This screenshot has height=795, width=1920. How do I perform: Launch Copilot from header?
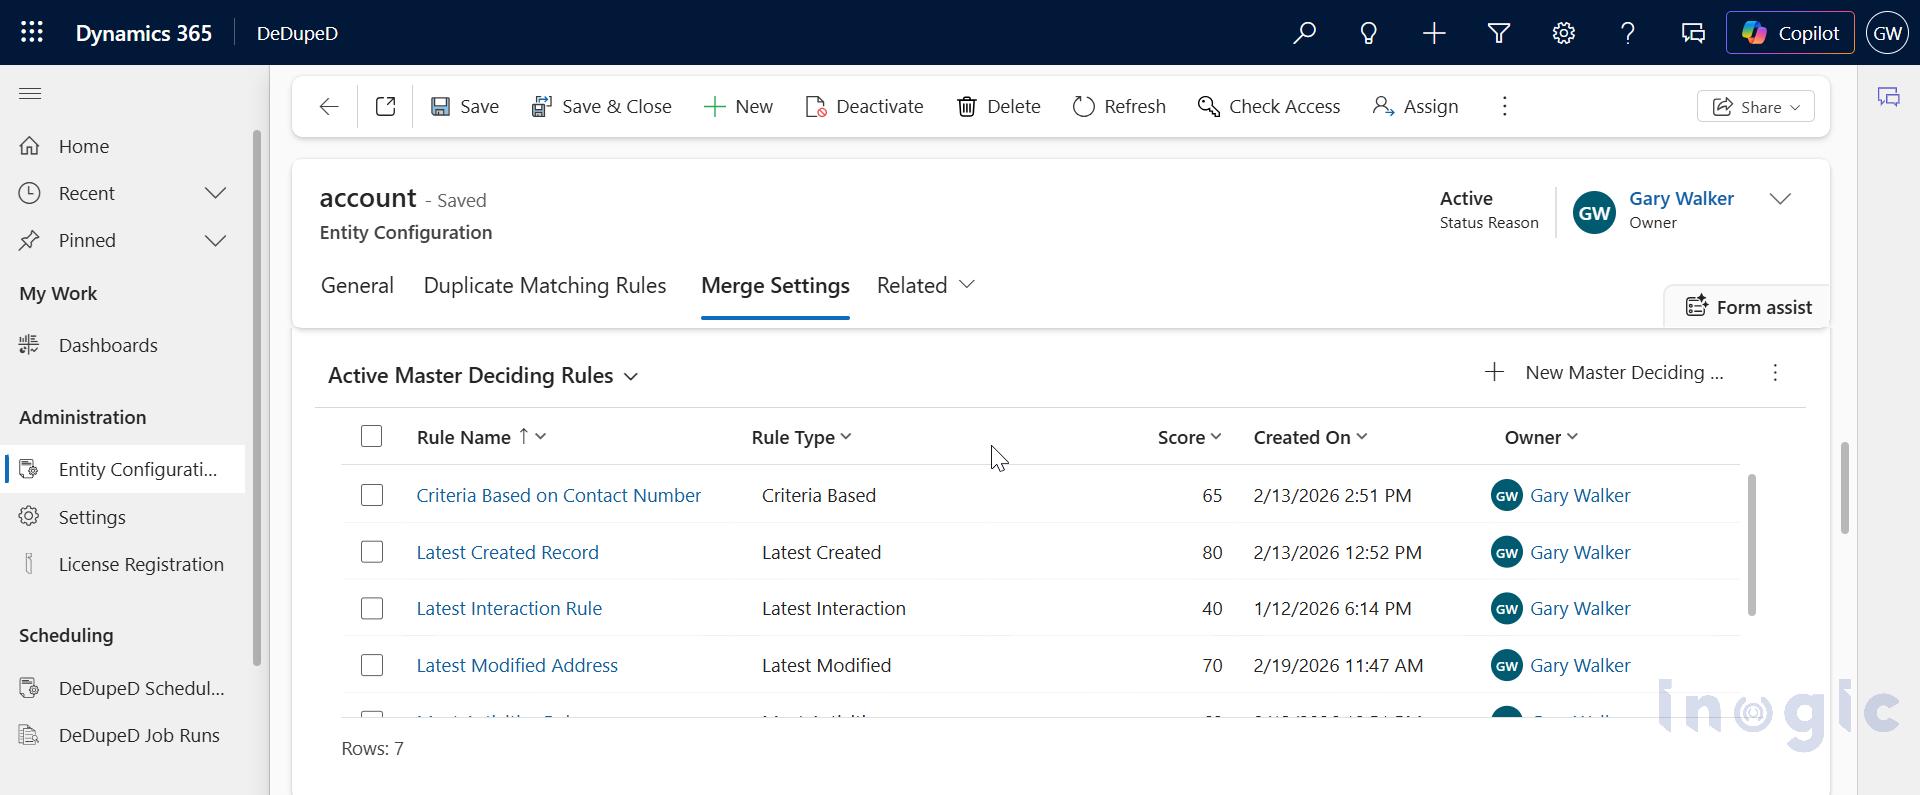point(1790,33)
